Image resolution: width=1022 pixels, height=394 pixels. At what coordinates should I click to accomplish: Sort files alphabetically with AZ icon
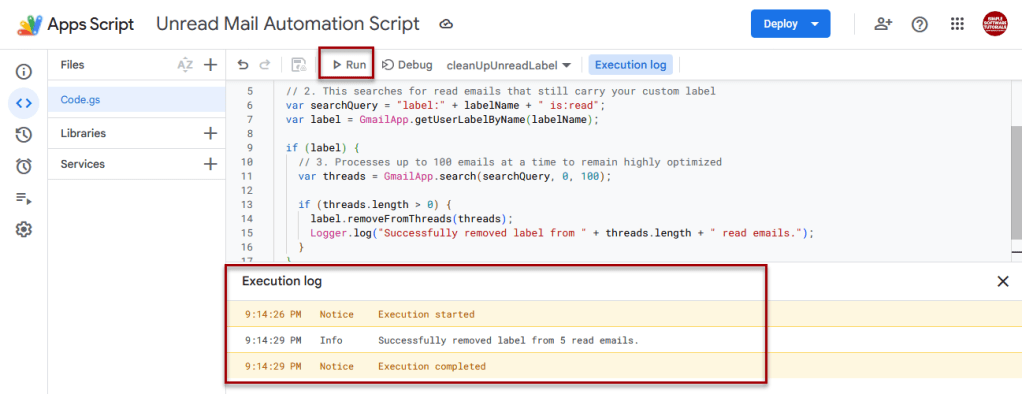(x=185, y=65)
